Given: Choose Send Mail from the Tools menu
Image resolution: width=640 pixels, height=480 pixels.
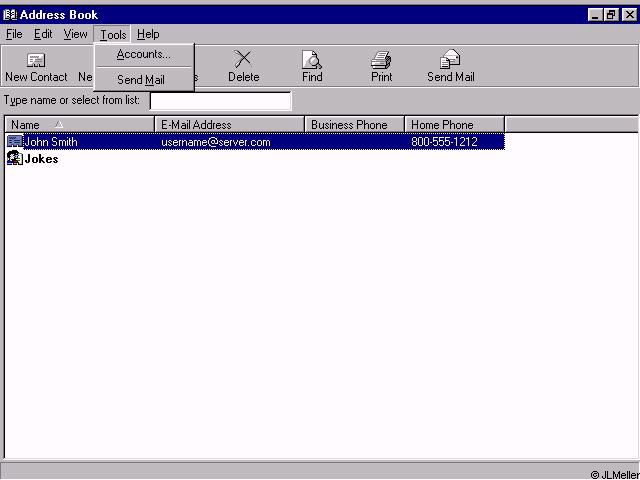Looking at the screenshot, I should [x=141, y=80].
